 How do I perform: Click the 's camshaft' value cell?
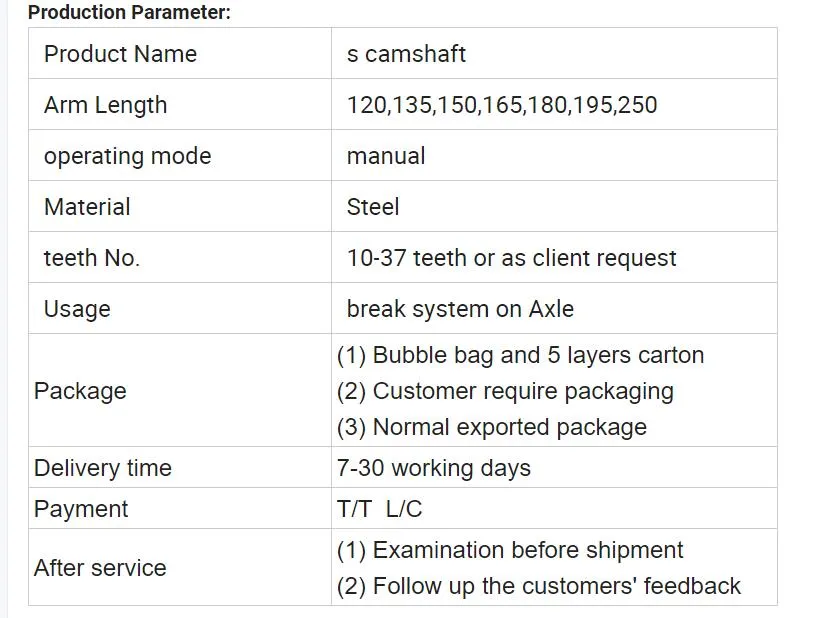[x=406, y=54]
